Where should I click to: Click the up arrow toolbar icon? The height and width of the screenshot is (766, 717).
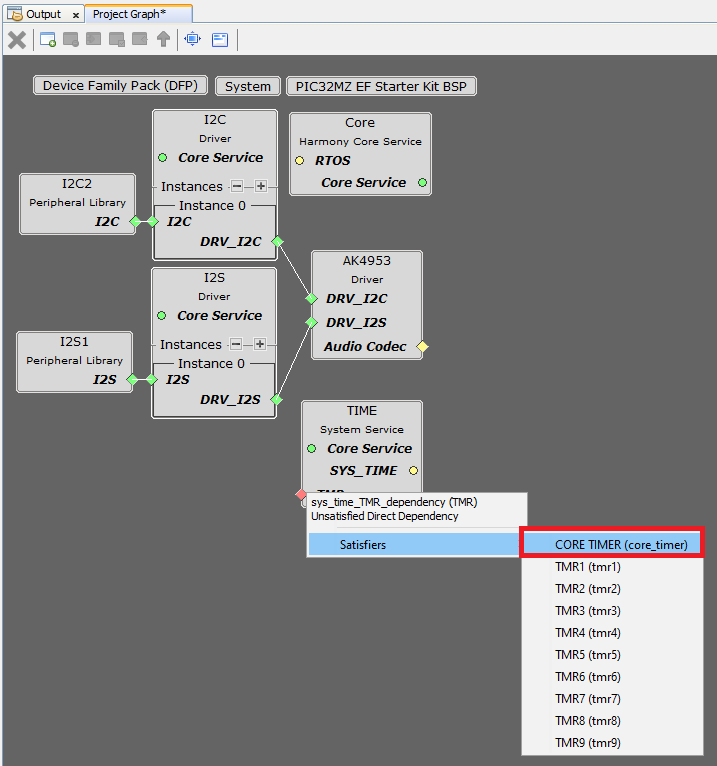click(x=163, y=40)
